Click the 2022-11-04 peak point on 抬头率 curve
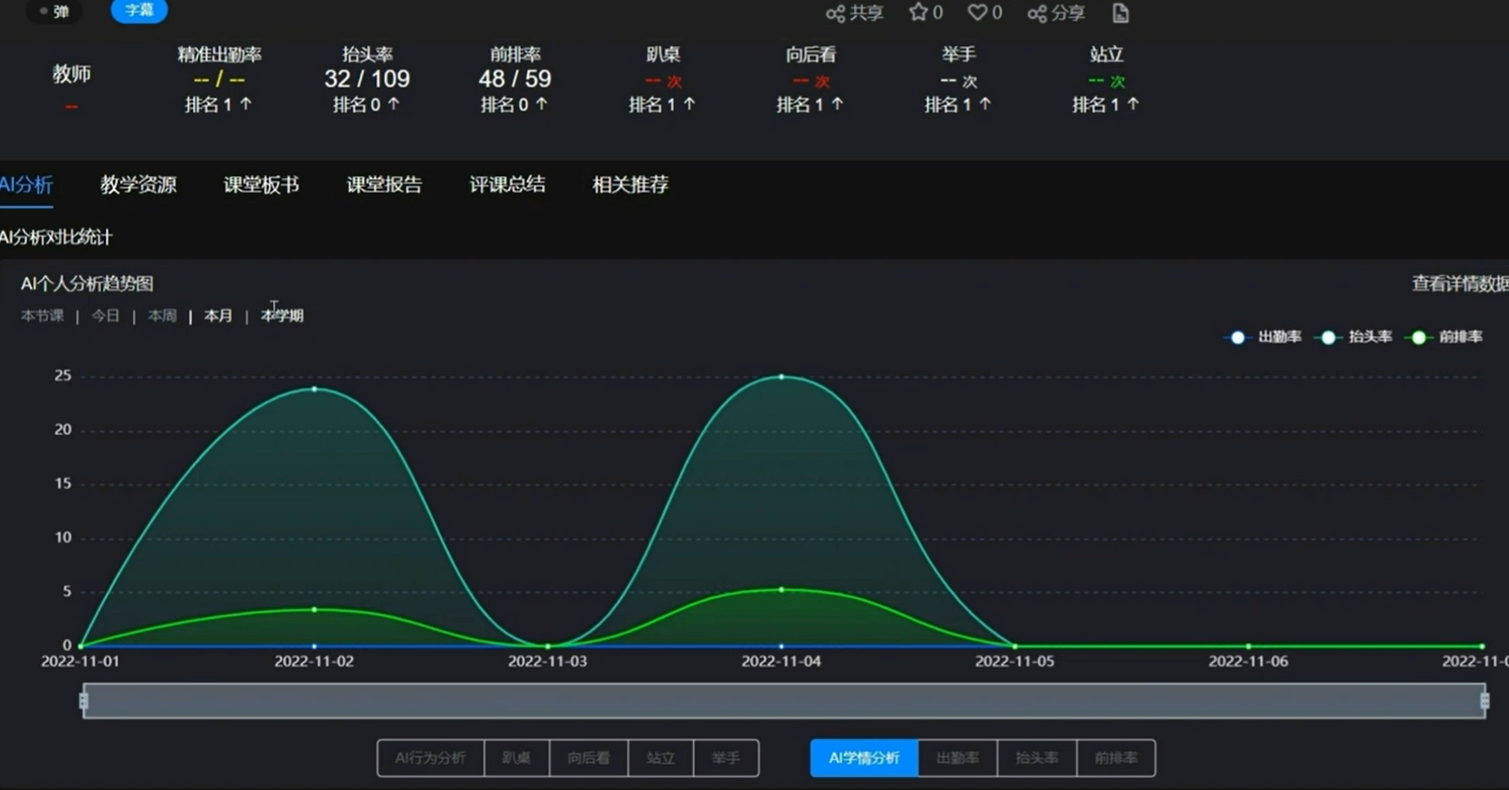 tap(781, 377)
